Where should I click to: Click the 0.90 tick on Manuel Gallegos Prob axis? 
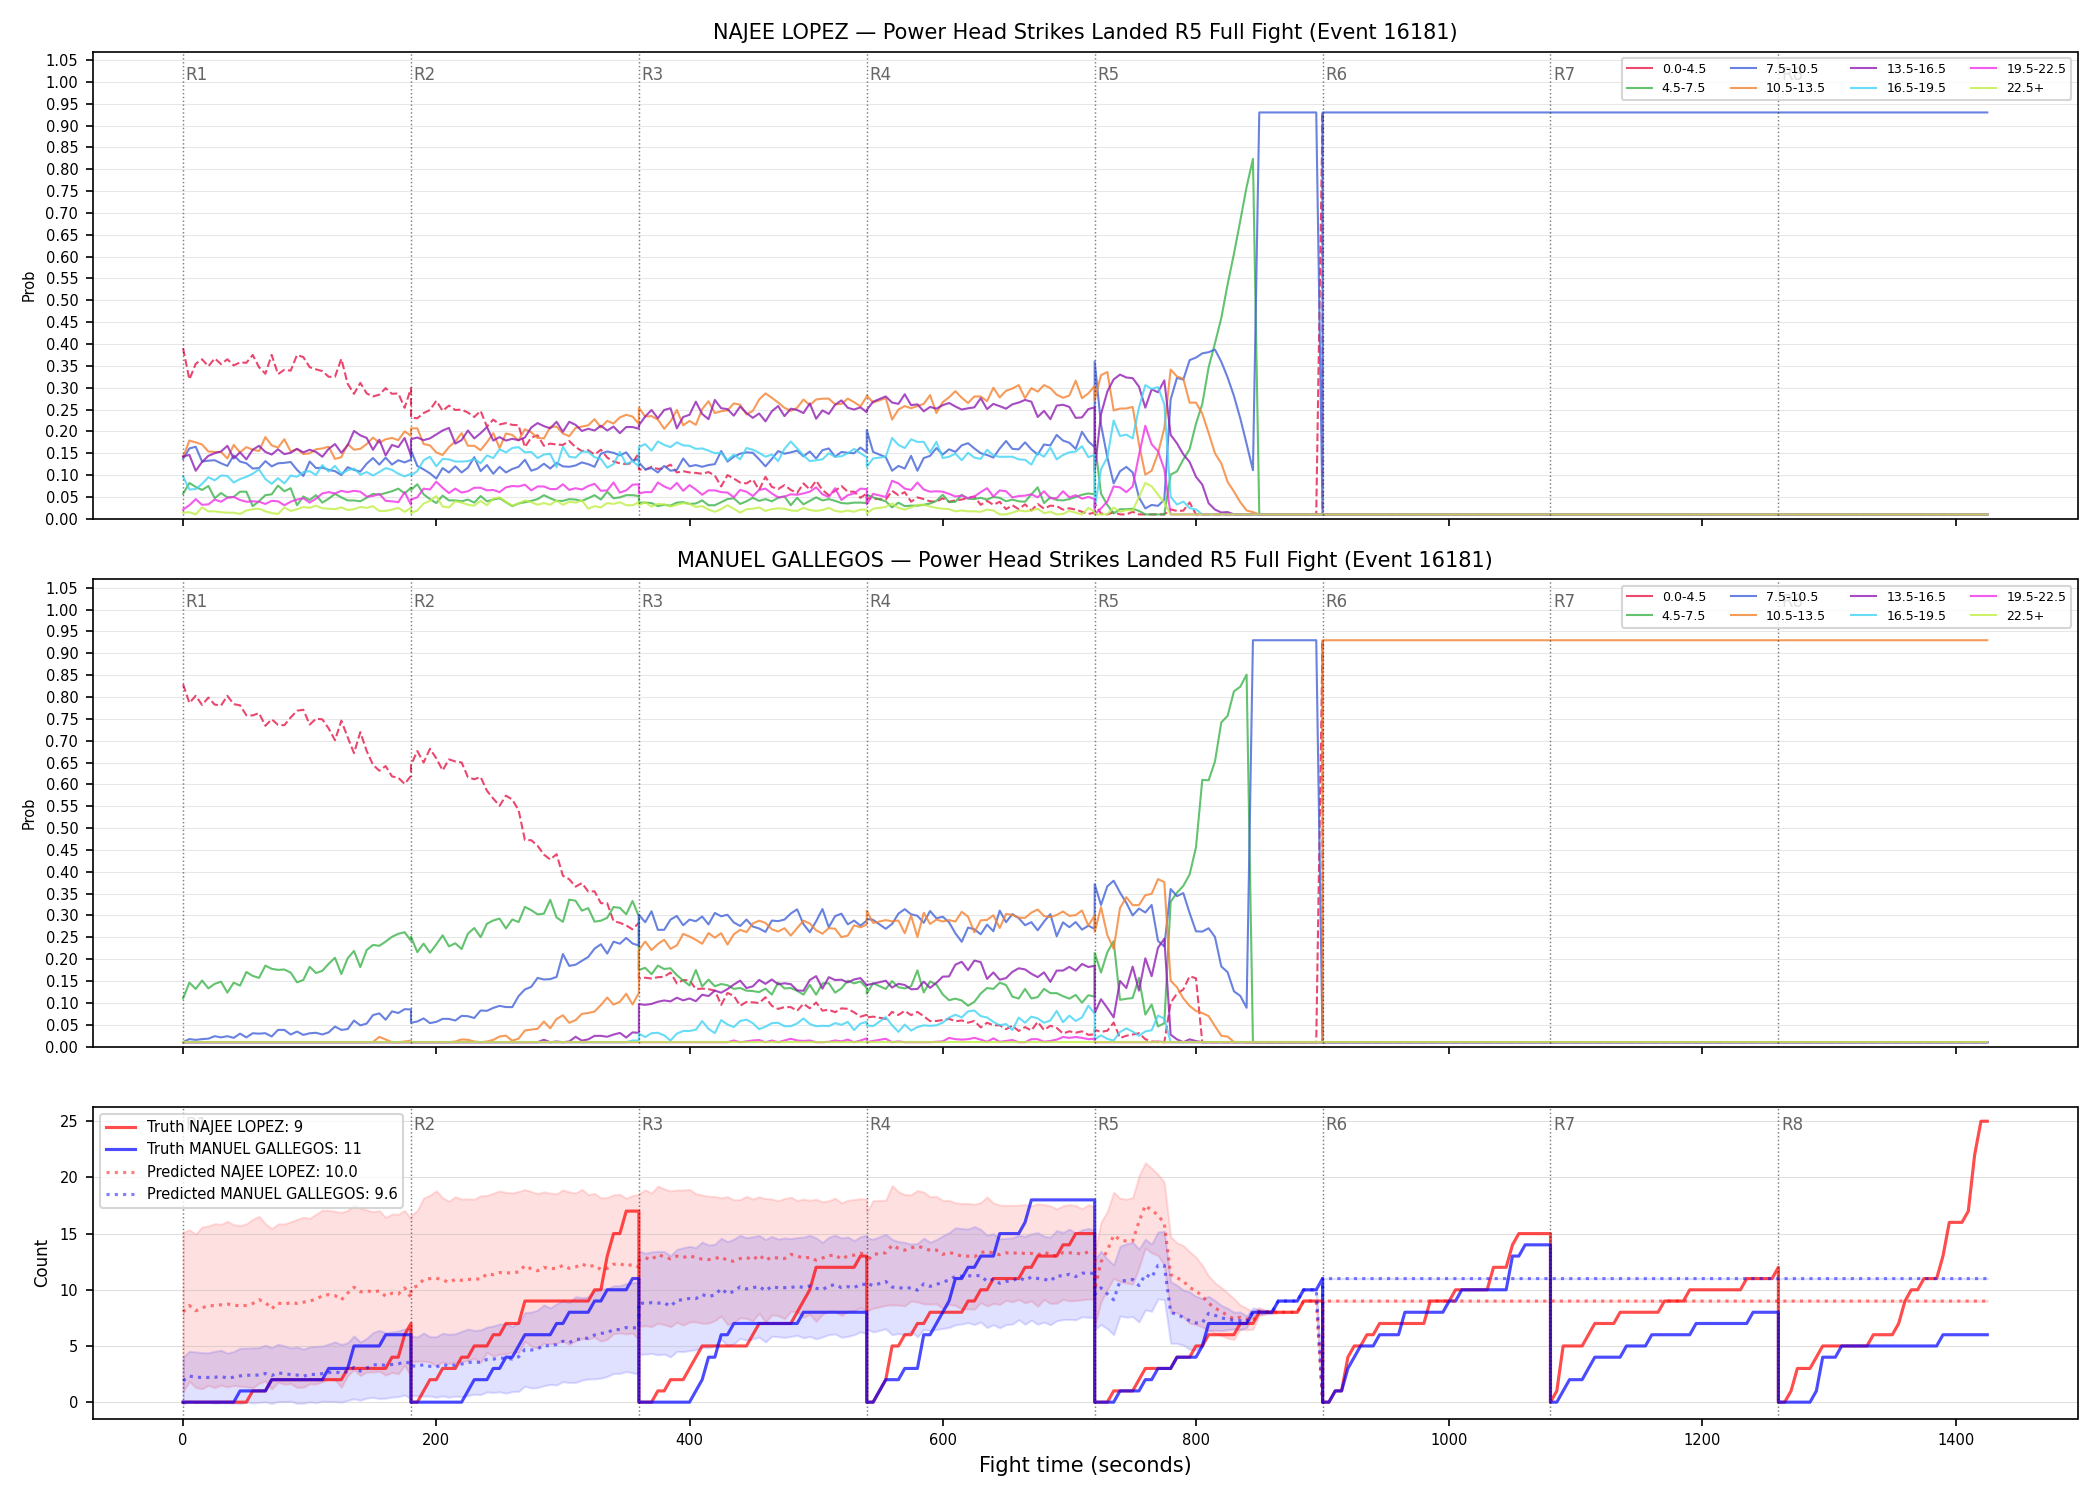[x=62, y=654]
